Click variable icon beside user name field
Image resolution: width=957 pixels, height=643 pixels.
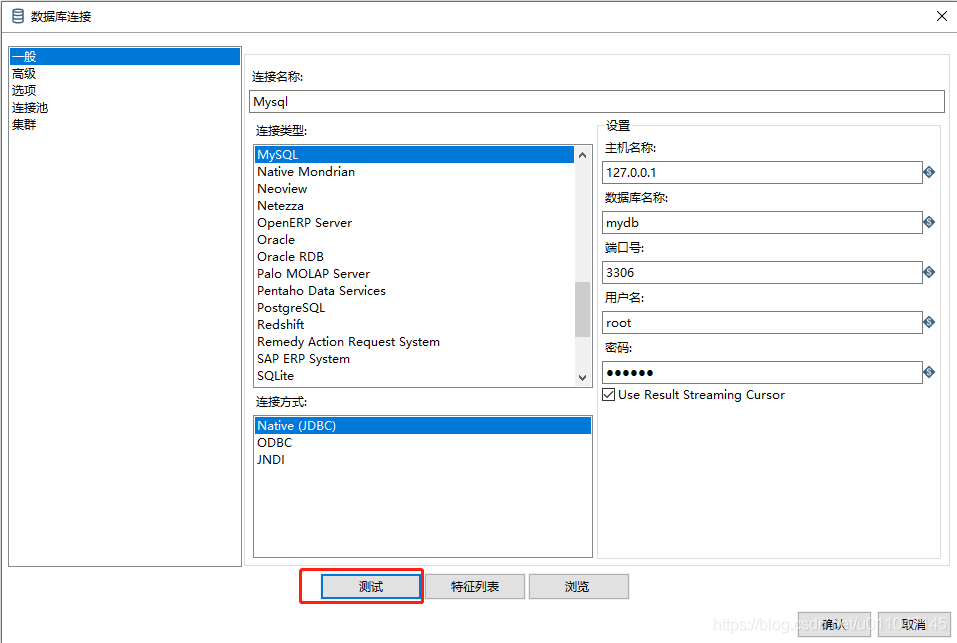pos(929,322)
